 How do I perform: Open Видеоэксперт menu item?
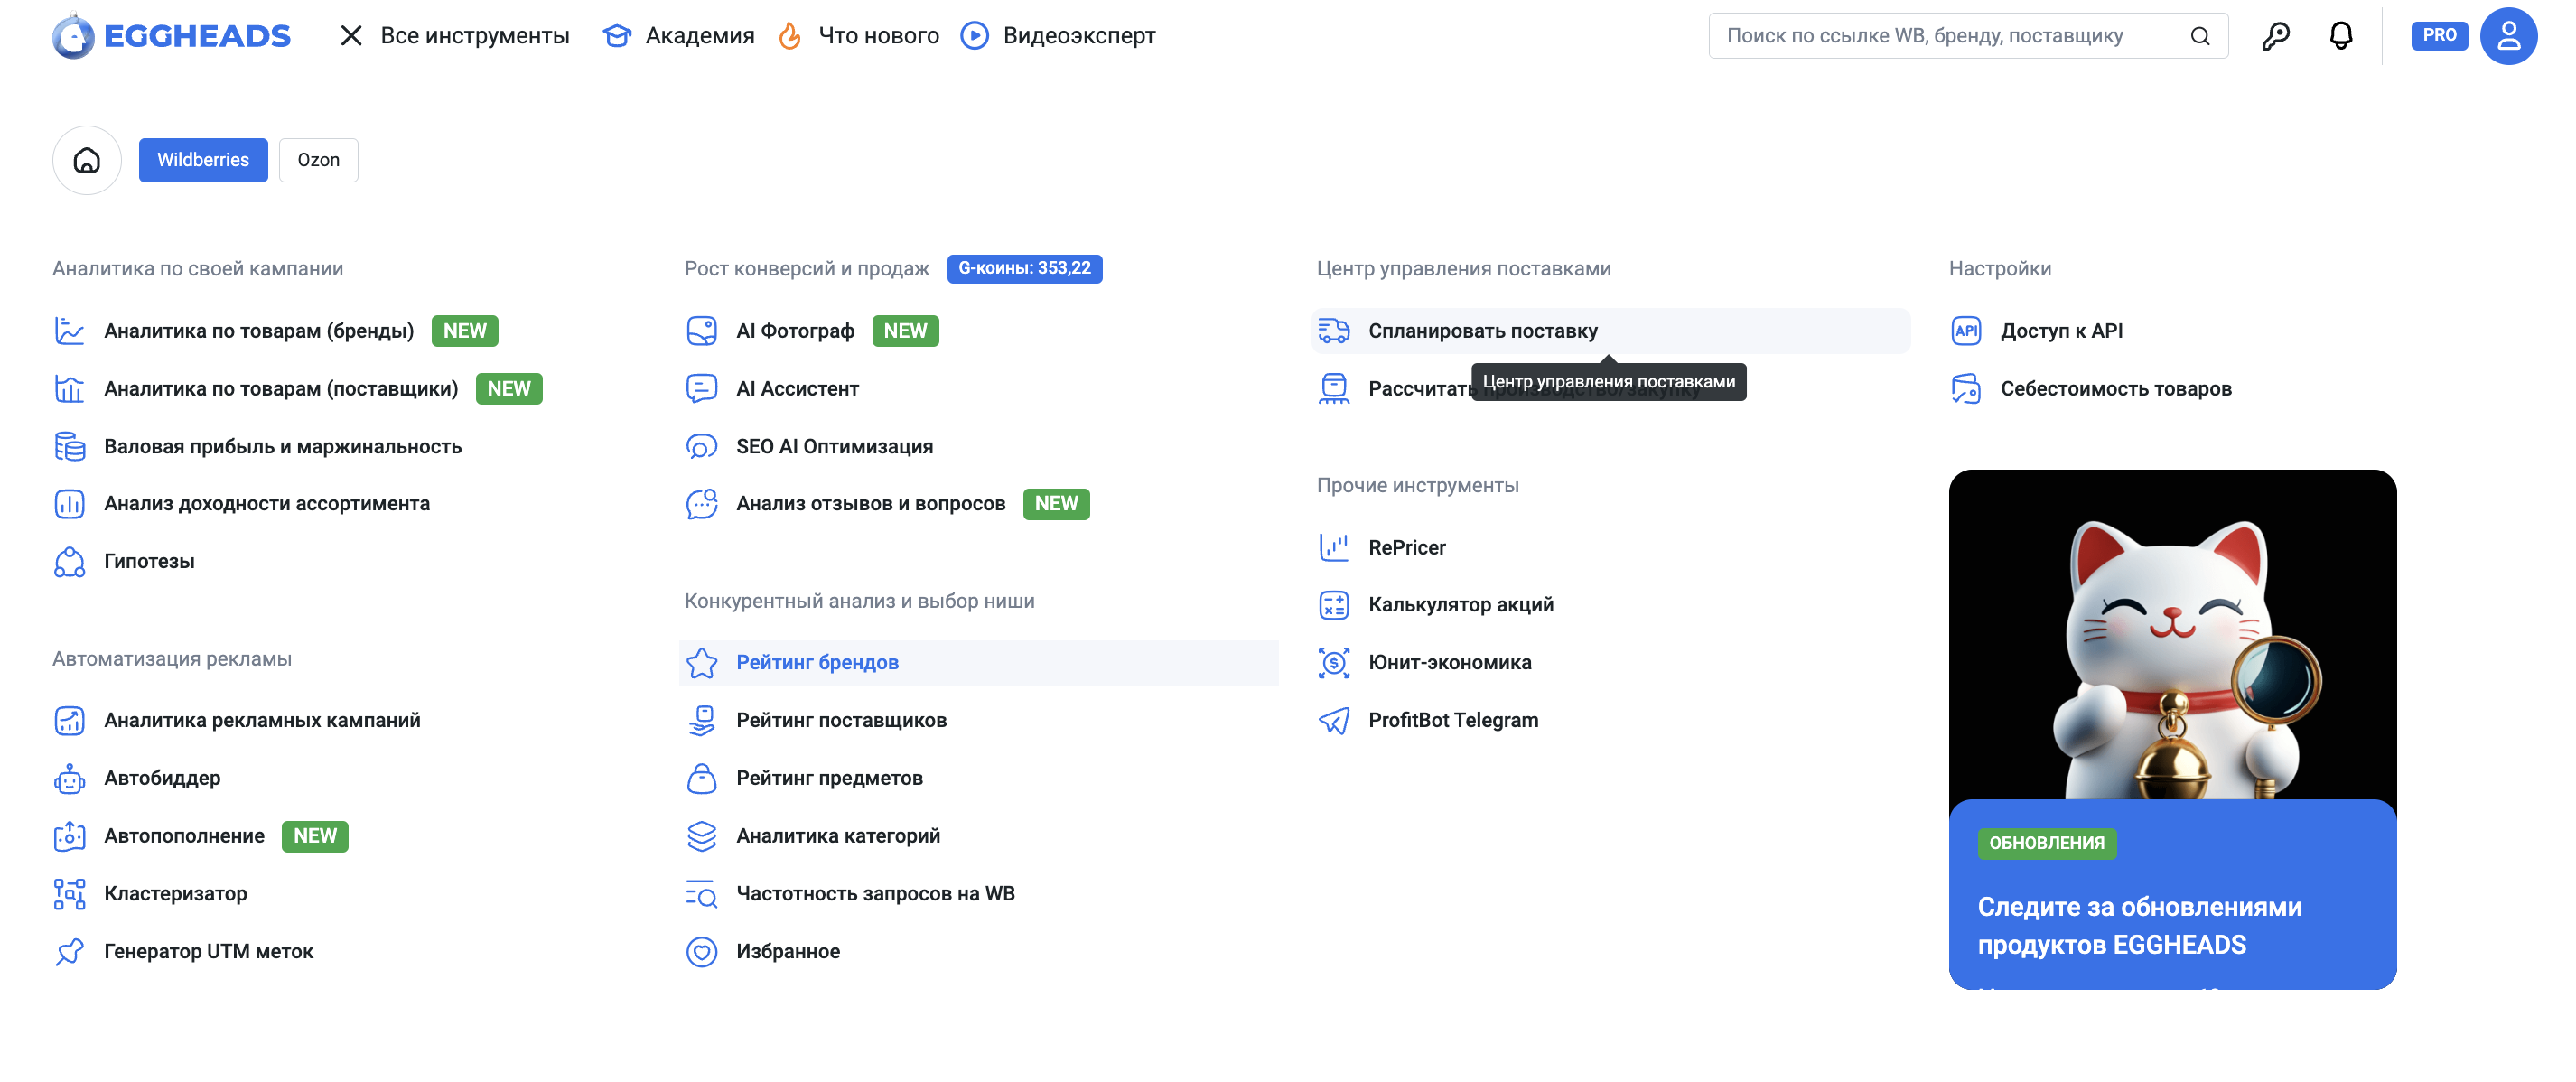click(1079, 36)
